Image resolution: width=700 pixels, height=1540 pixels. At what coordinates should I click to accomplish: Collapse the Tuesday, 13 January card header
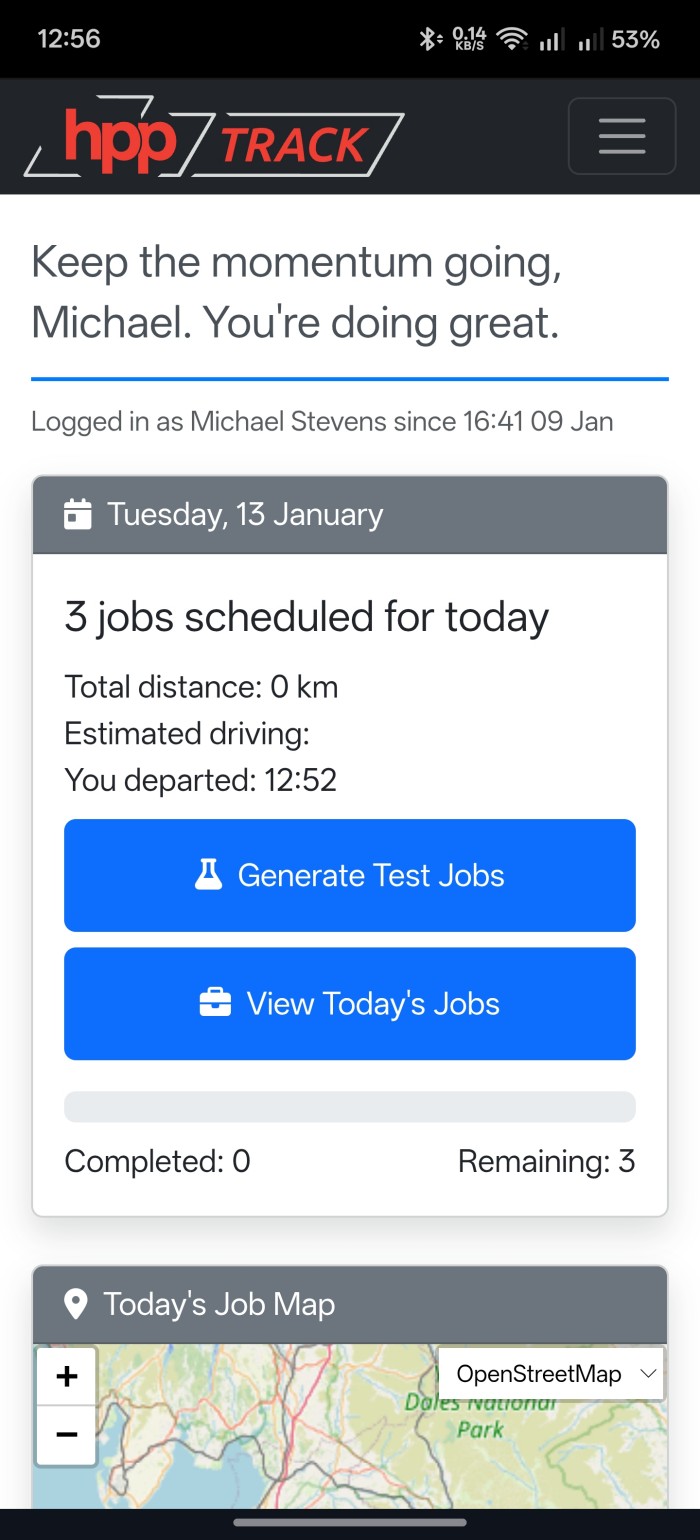pyautogui.click(x=350, y=514)
